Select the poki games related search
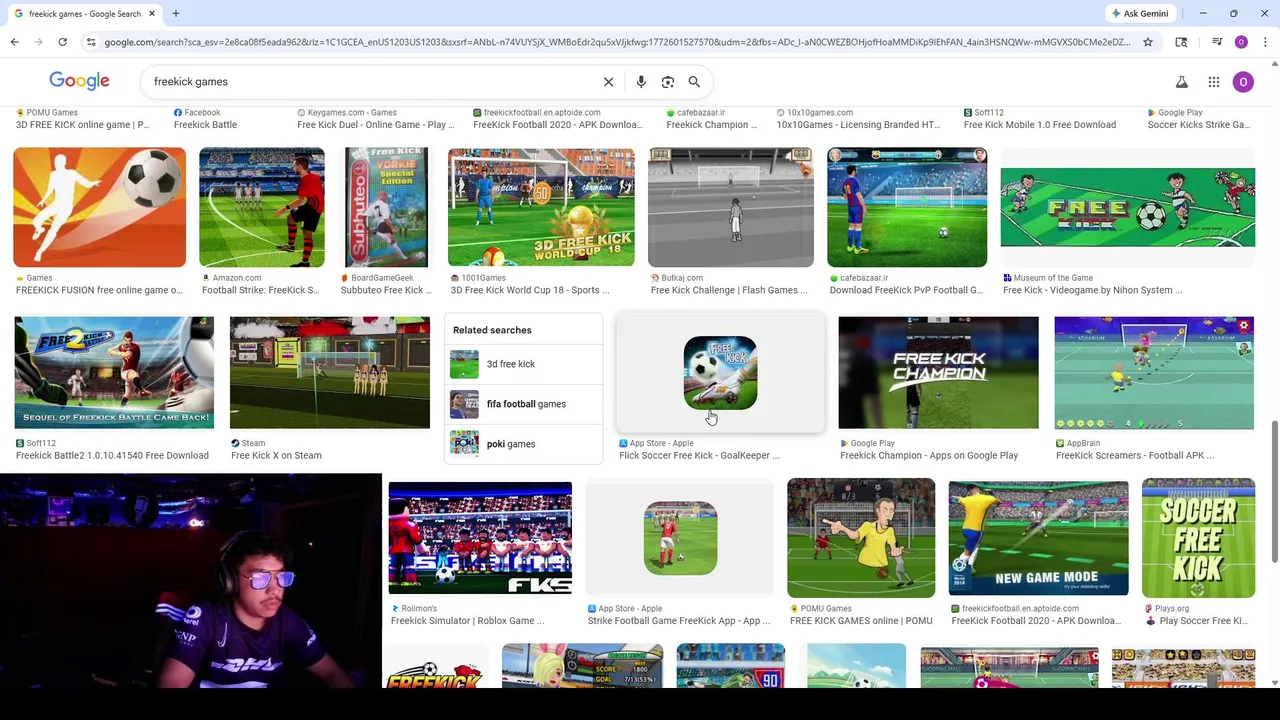Viewport: 1280px width, 720px height. tap(523, 444)
